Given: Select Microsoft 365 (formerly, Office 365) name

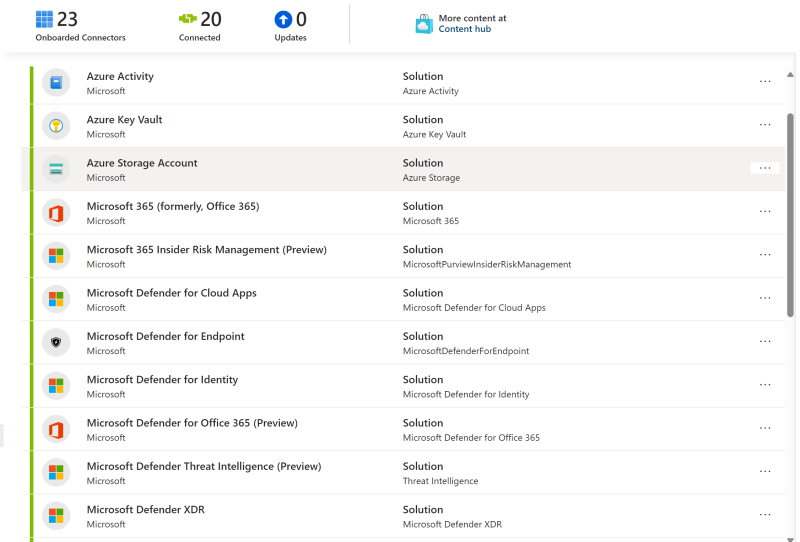Looking at the screenshot, I should [x=173, y=207].
